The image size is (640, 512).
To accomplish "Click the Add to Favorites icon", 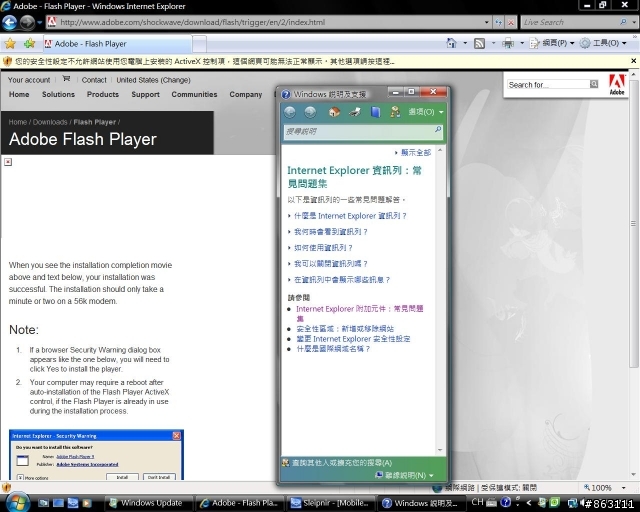I will (29, 43).
